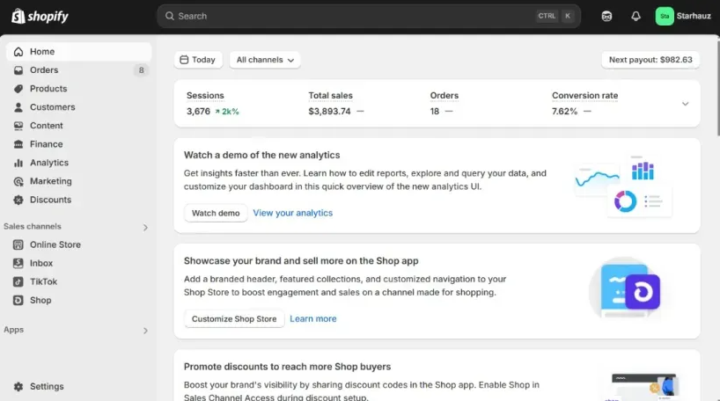Open Settings gear in sidebar

coord(18,386)
